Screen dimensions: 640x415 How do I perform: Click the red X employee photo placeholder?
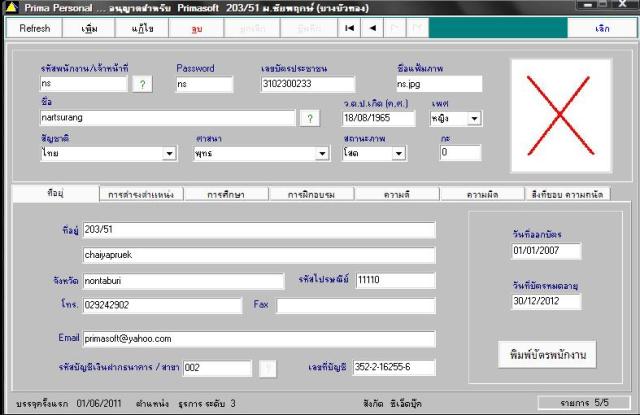(561, 116)
